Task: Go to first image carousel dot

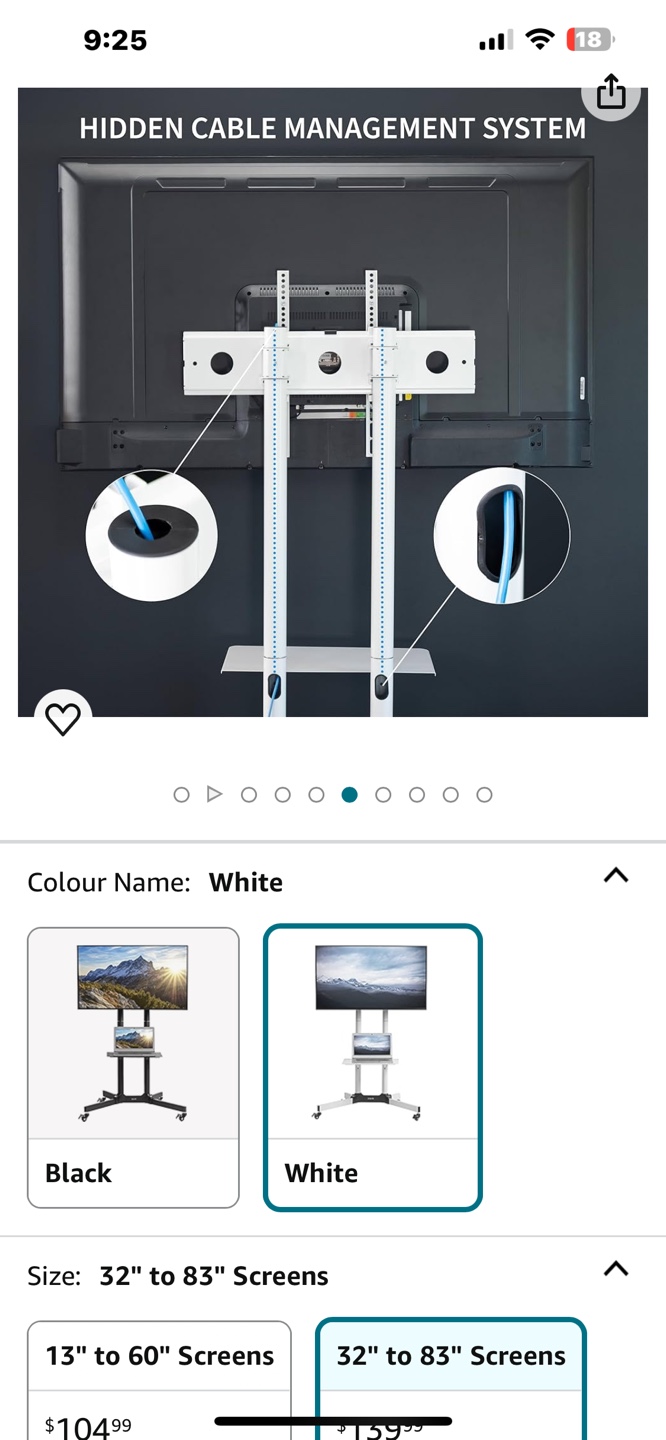Action: click(181, 795)
